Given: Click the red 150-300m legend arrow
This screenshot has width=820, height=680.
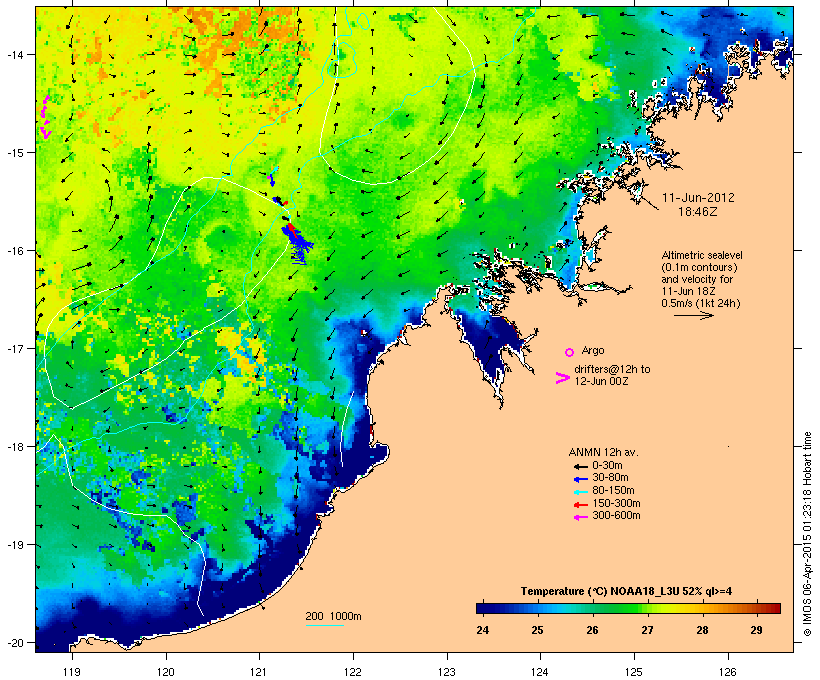Looking at the screenshot, I should [580, 505].
